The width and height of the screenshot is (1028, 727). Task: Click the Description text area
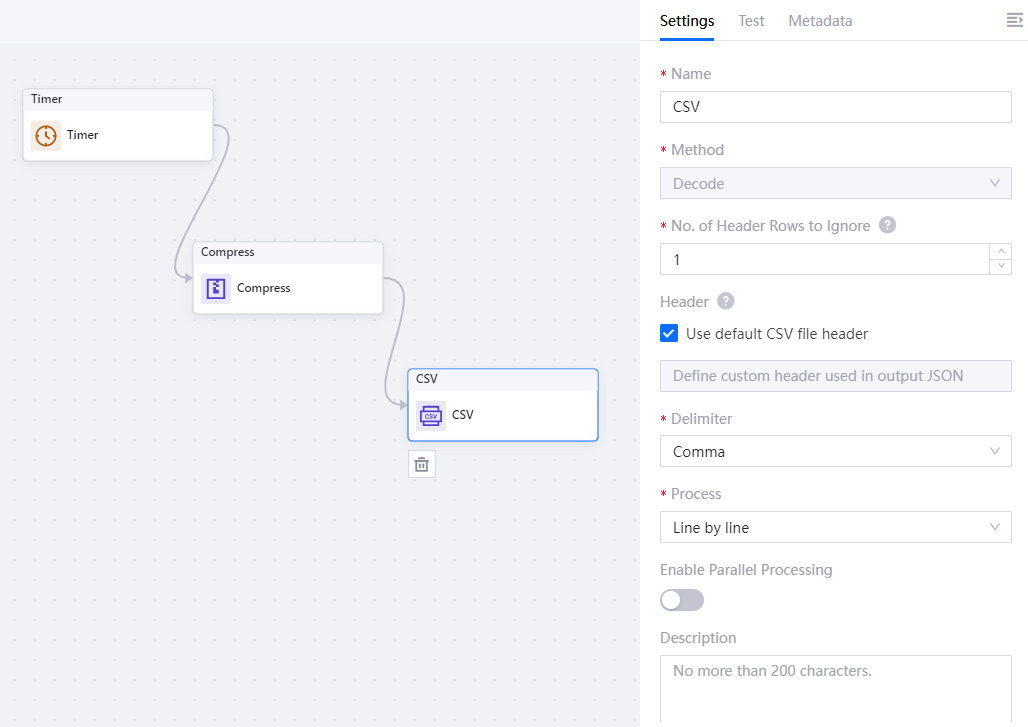tap(835, 690)
